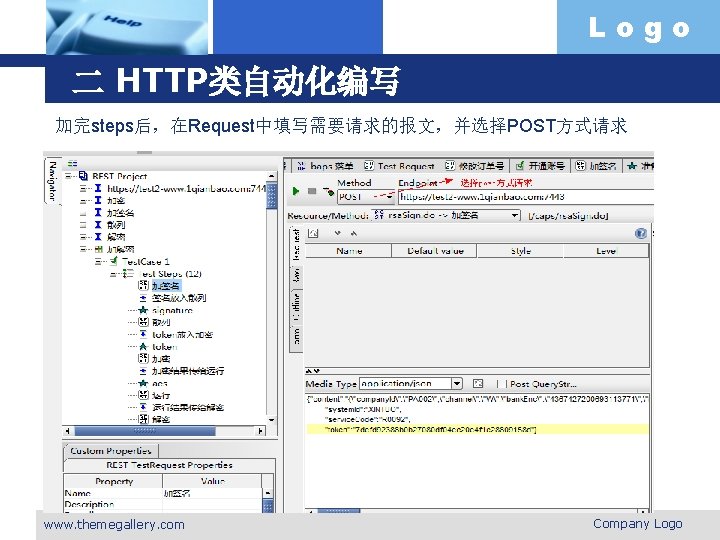This screenshot has width=720, height=540.
Task: Click the star icon next to aes
Action: tap(143, 383)
